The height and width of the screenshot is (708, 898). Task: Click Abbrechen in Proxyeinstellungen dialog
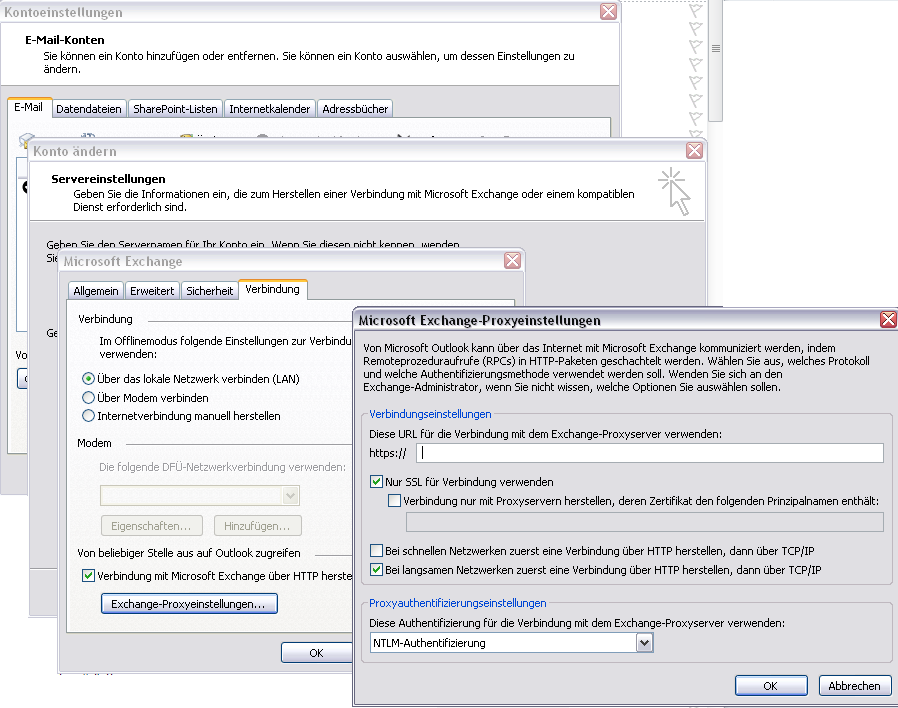pos(854,686)
